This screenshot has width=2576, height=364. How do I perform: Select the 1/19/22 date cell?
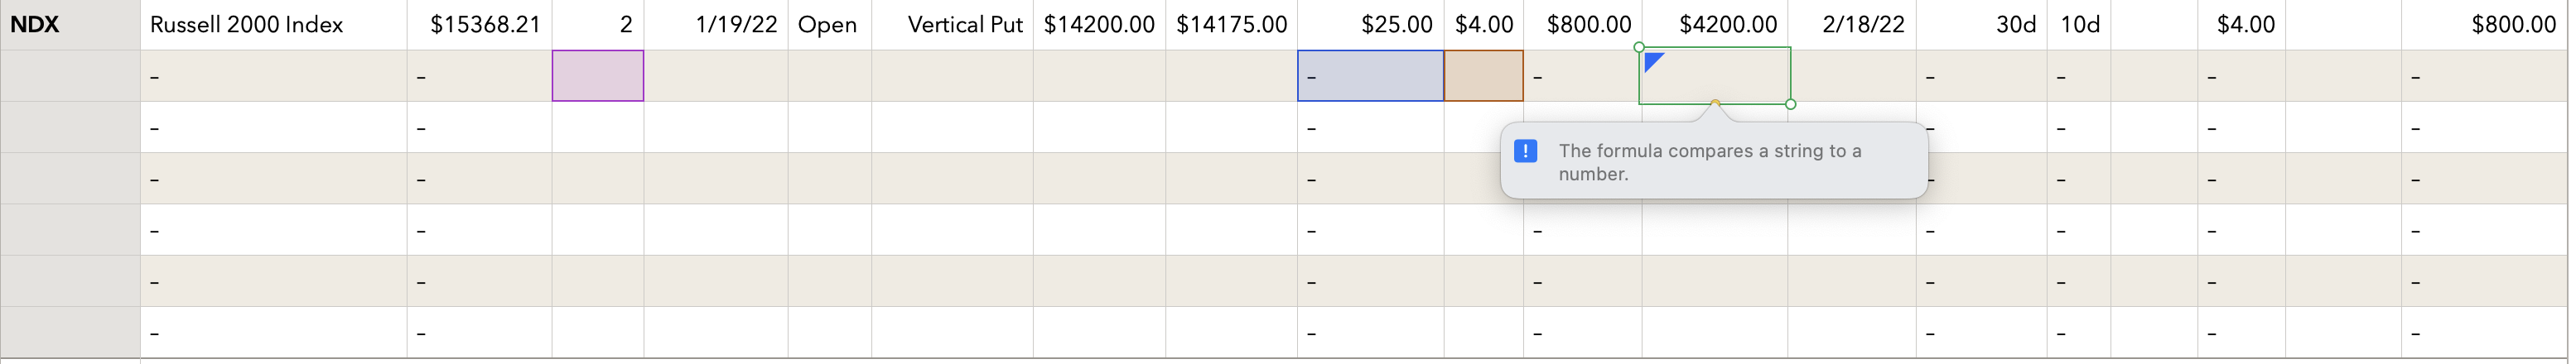[716, 25]
